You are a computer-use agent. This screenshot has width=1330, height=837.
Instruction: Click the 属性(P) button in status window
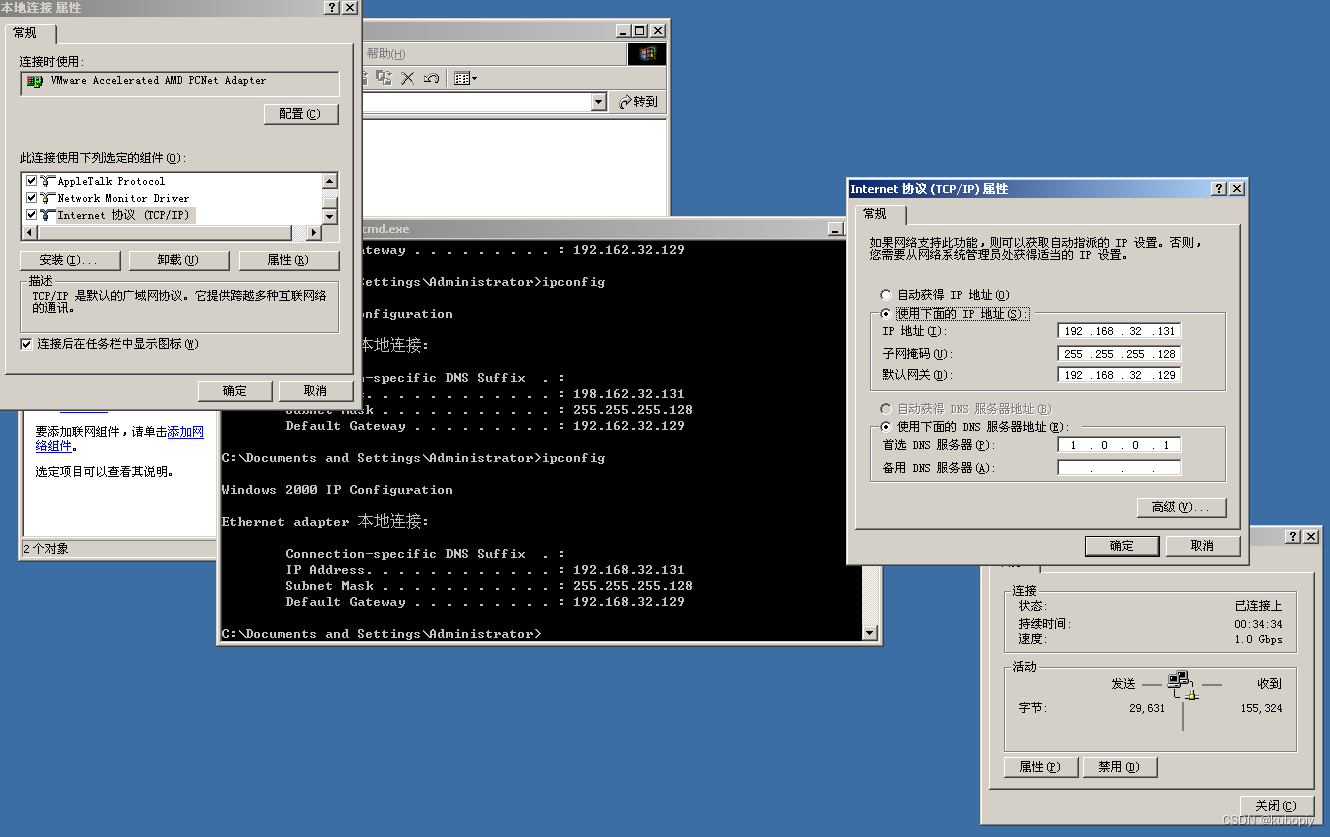(x=1040, y=767)
